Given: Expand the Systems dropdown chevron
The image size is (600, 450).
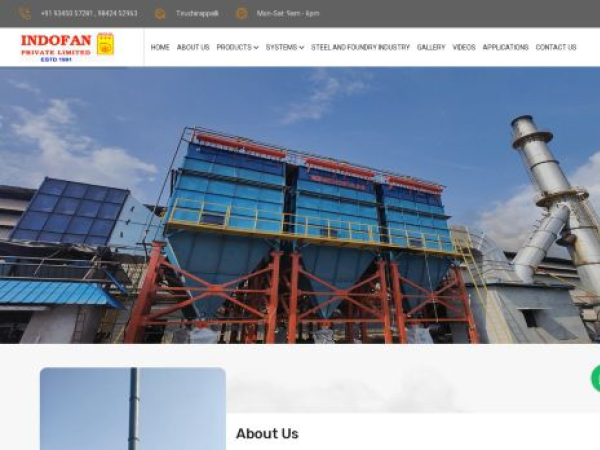Looking at the screenshot, I should point(302,47).
